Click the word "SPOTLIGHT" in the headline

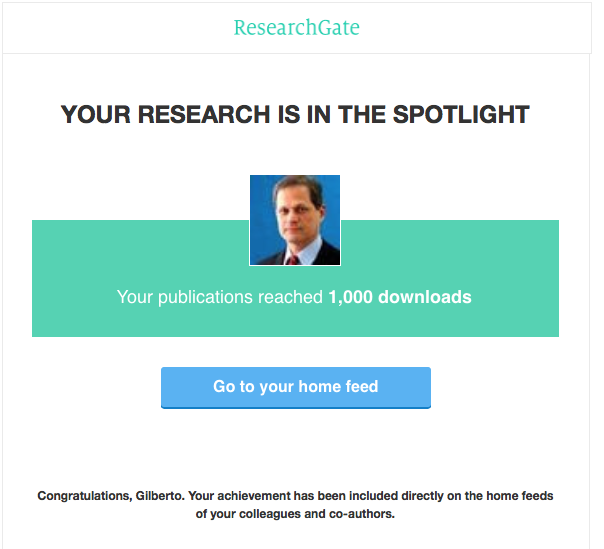point(461,115)
